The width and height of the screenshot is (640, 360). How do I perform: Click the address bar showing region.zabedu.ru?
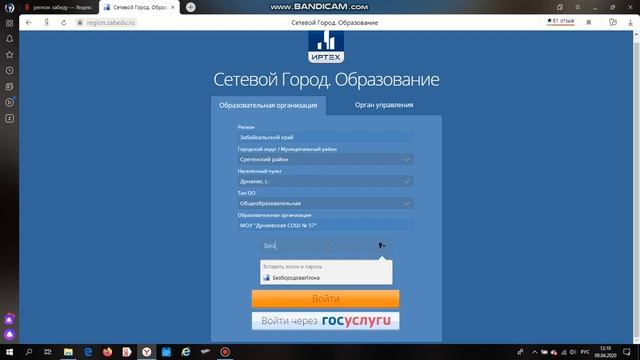(x=111, y=22)
